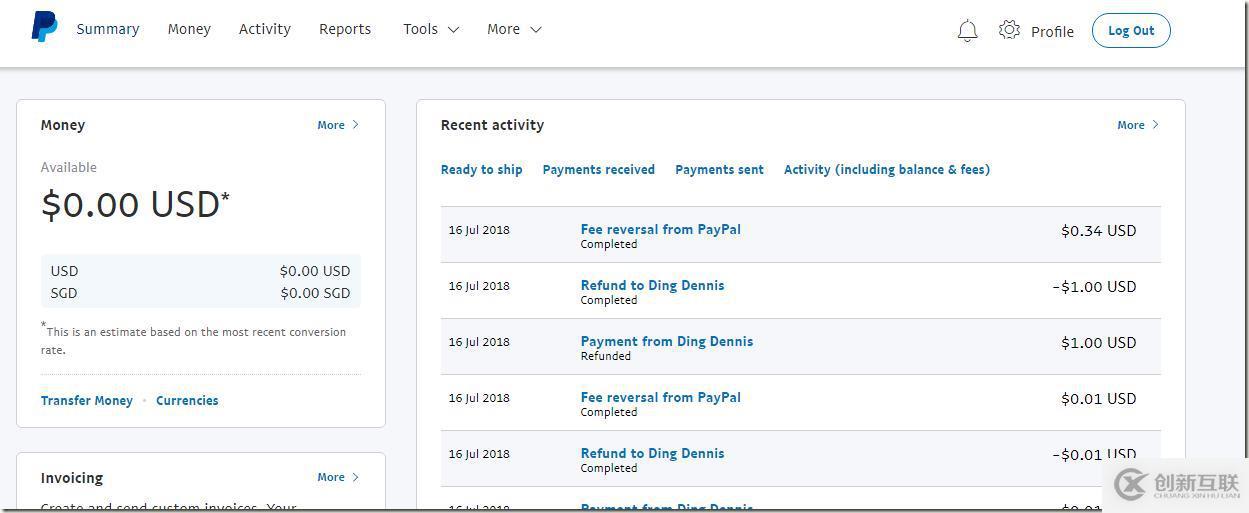Click chevron arrow beside Money More
1249x513 pixels.
[355, 125]
